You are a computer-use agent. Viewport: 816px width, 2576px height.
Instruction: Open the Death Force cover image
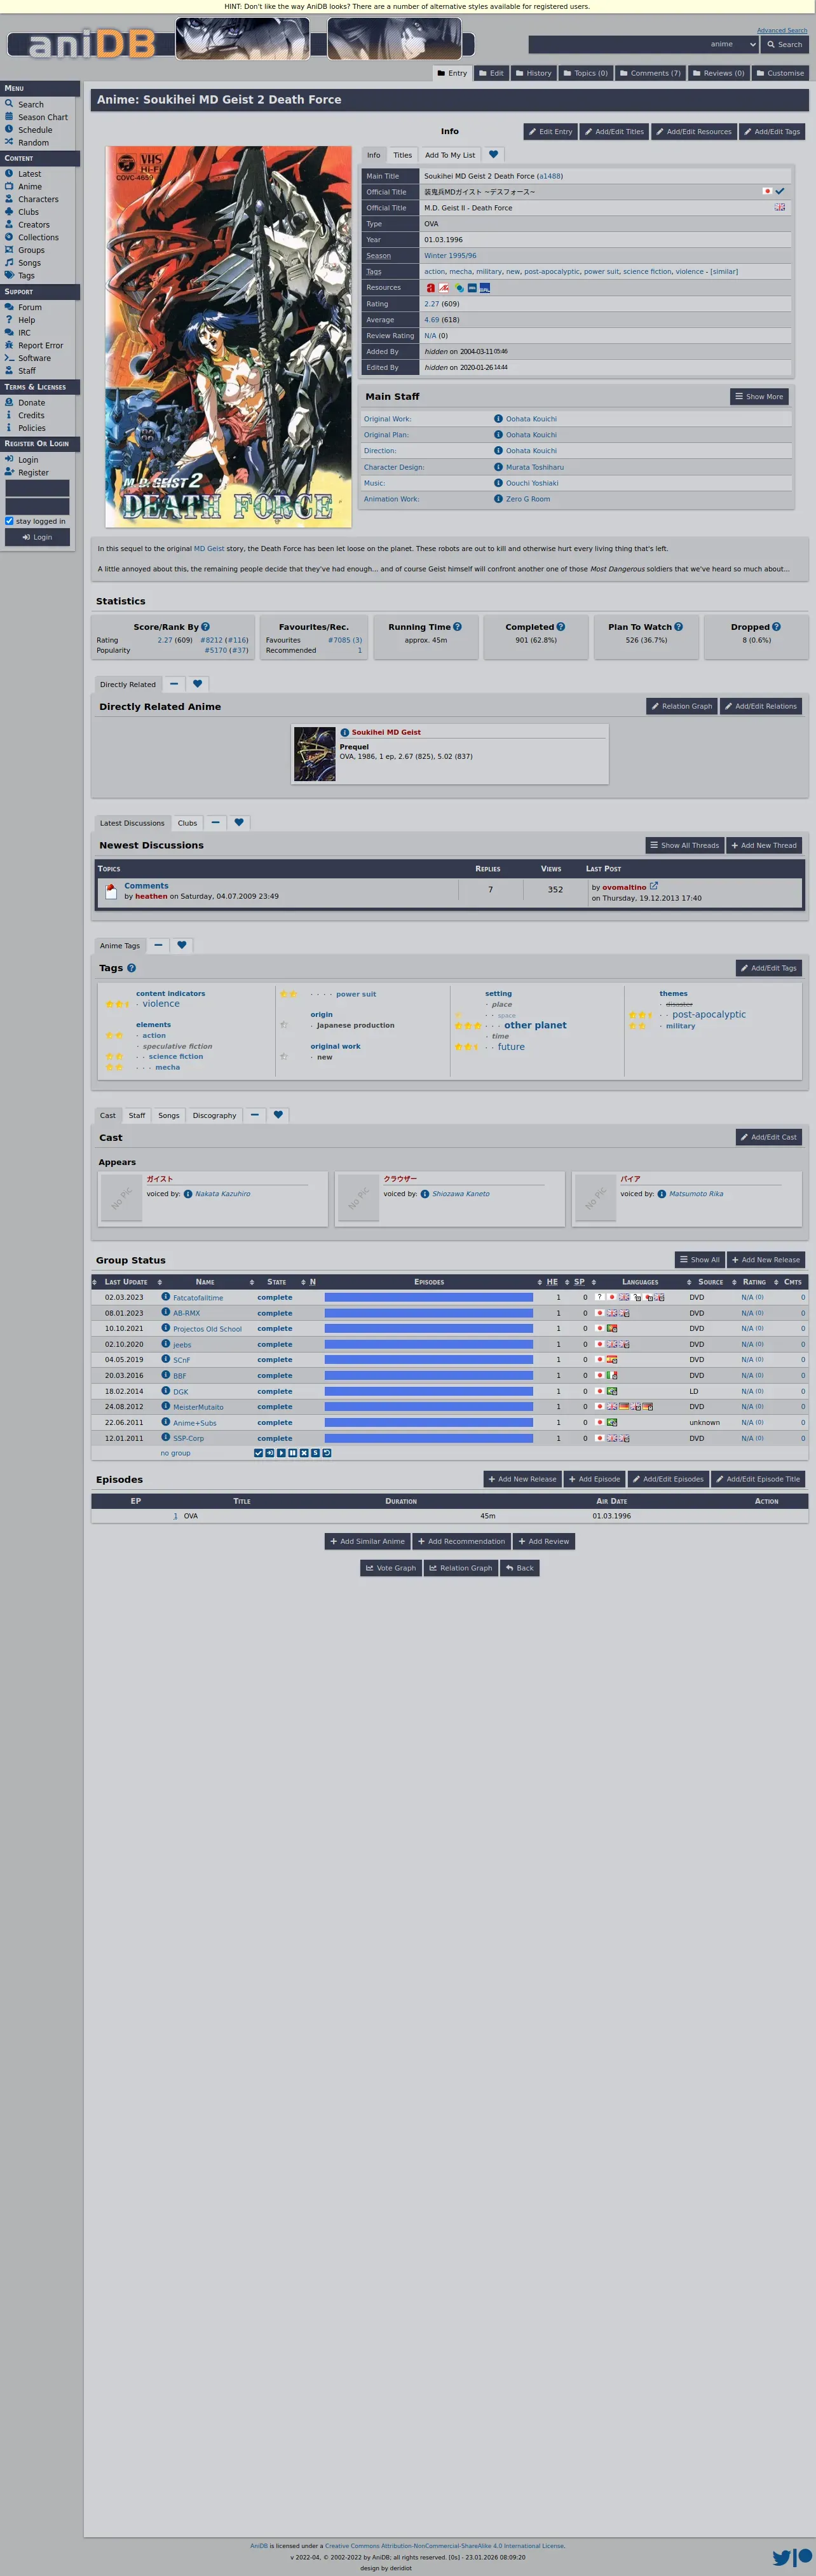point(228,337)
